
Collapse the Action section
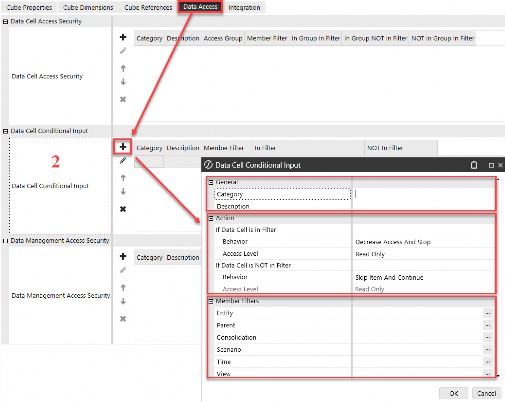coord(211,218)
